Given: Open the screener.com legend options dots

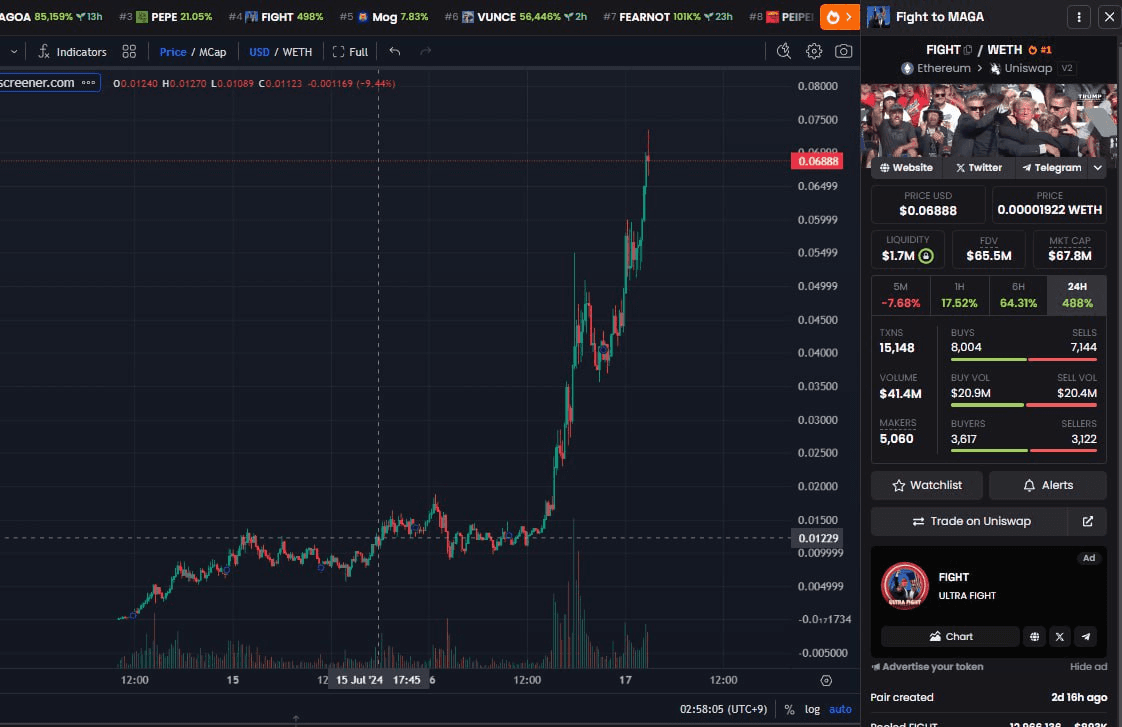Looking at the screenshot, I should point(89,82).
